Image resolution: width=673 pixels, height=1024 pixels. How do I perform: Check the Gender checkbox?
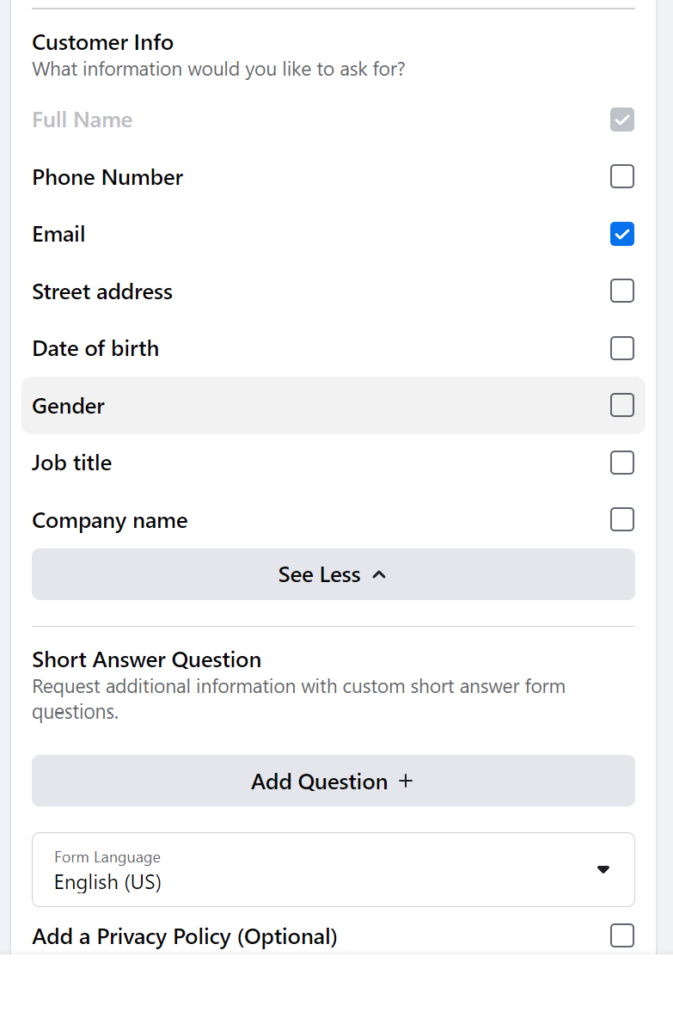coord(622,405)
